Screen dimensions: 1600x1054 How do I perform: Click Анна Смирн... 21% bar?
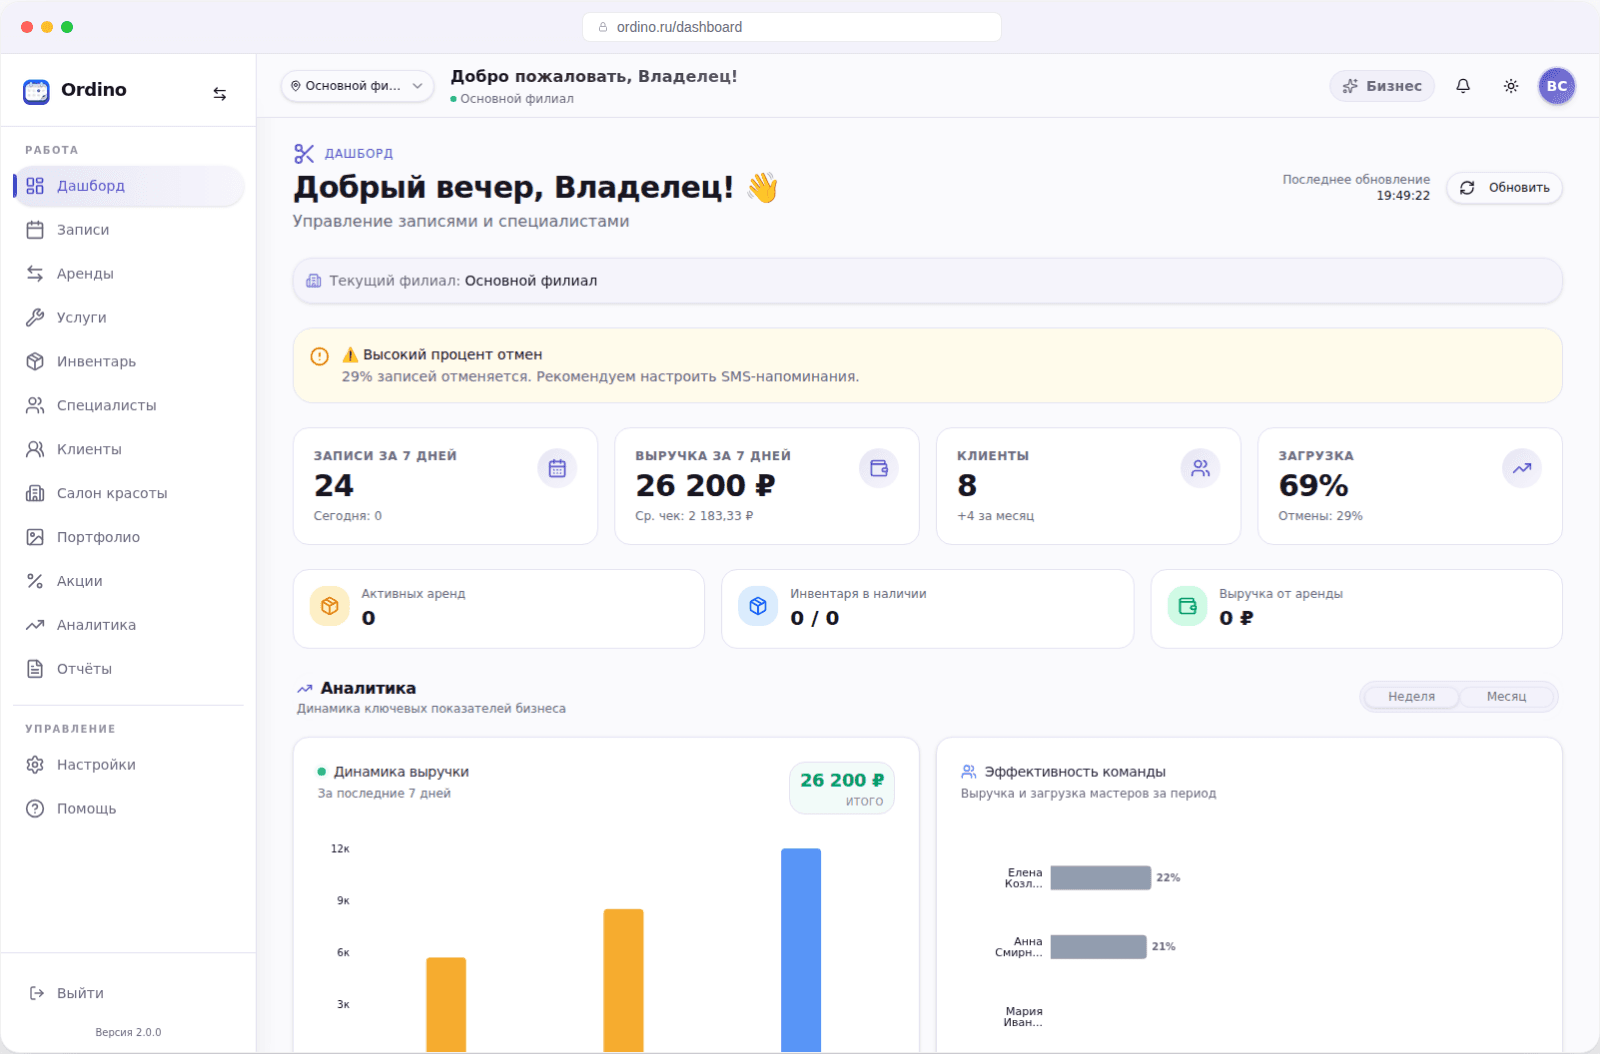[1098, 947]
